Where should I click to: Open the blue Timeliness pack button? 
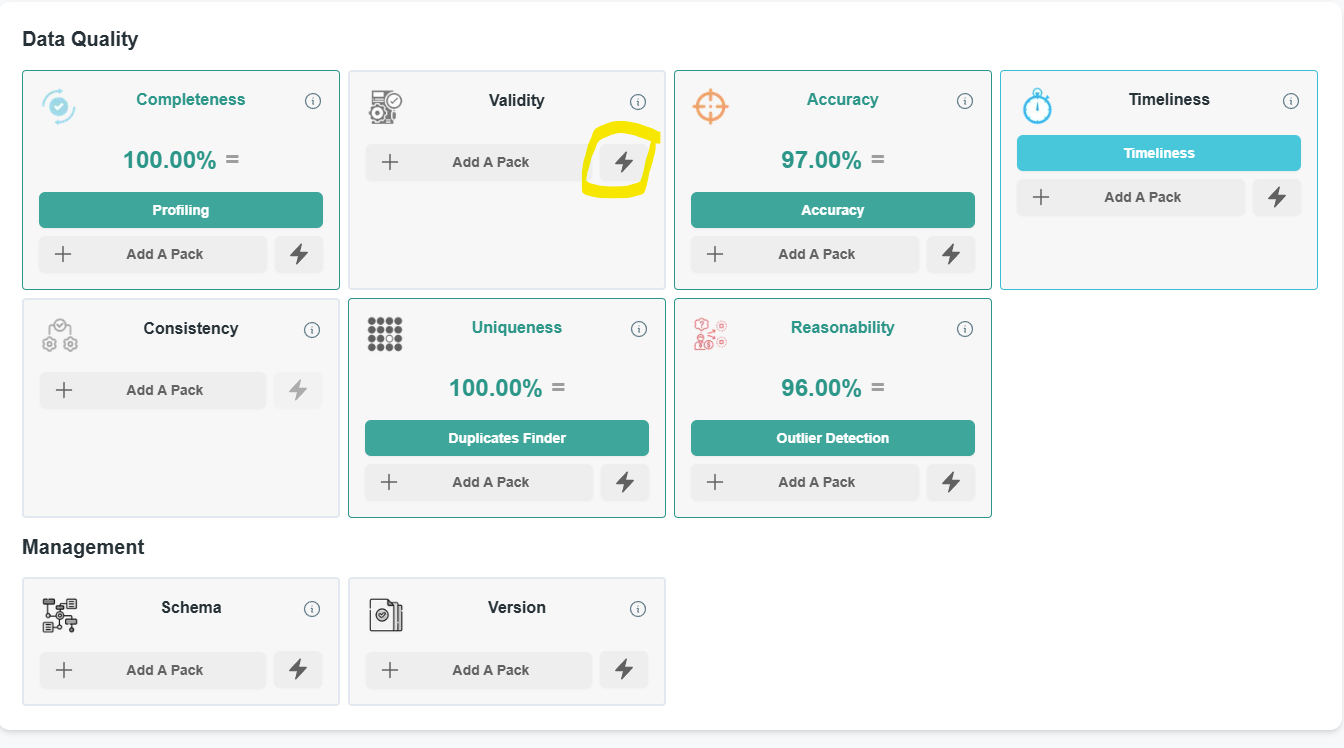tap(1159, 153)
